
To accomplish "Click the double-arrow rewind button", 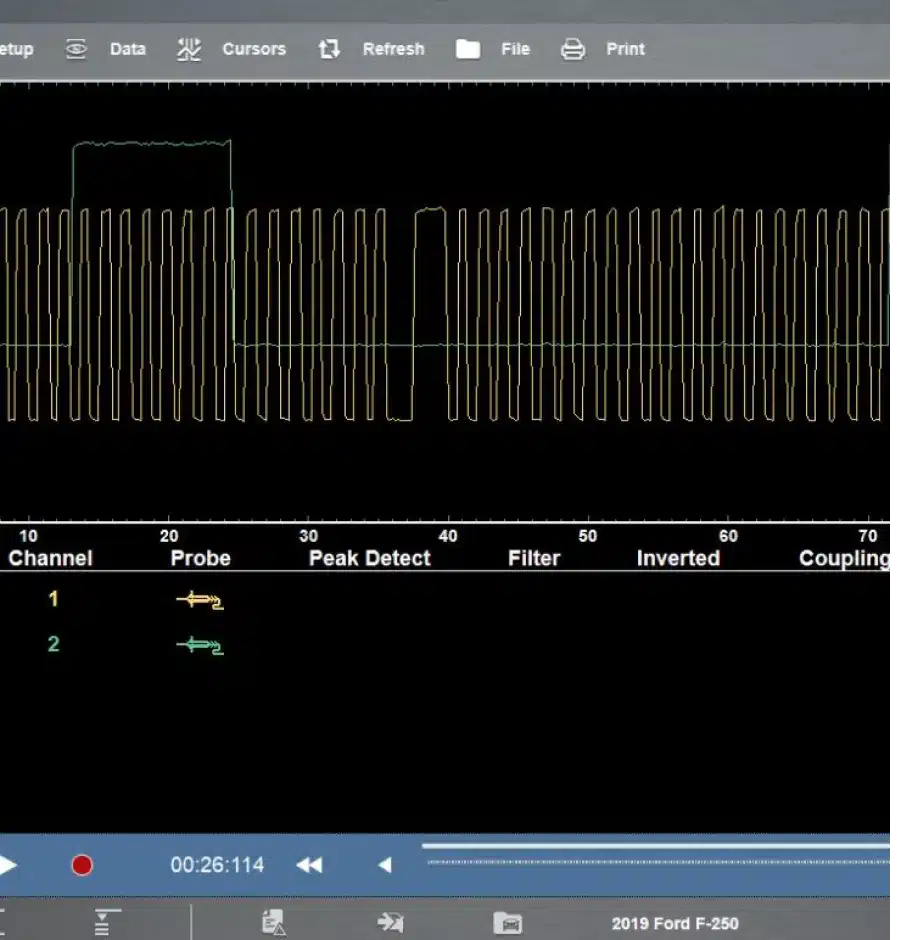I will [x=309, y=865].
